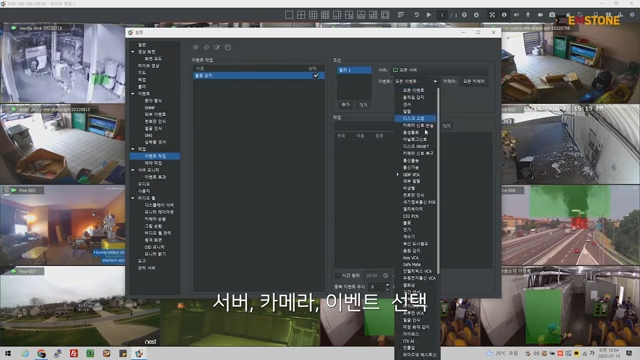Open Google Chrome from the taskbar
This screenshot has height=360, width=640.
[41, 353]
